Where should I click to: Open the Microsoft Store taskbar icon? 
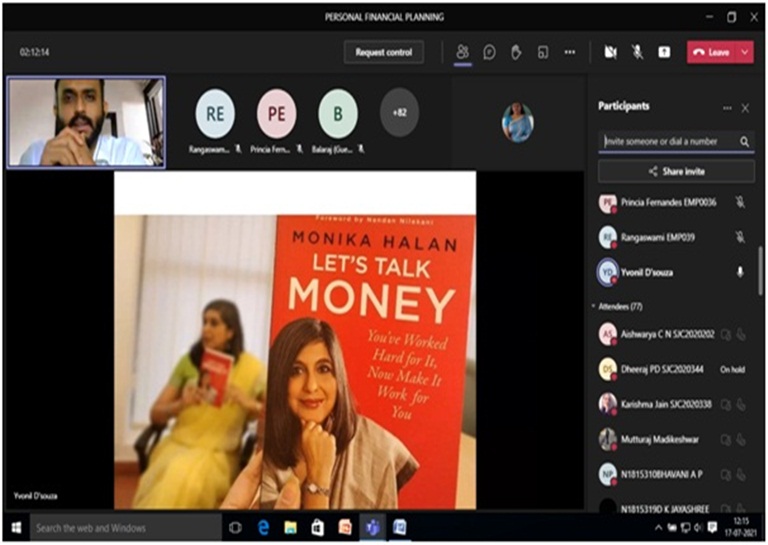[317, 528]
